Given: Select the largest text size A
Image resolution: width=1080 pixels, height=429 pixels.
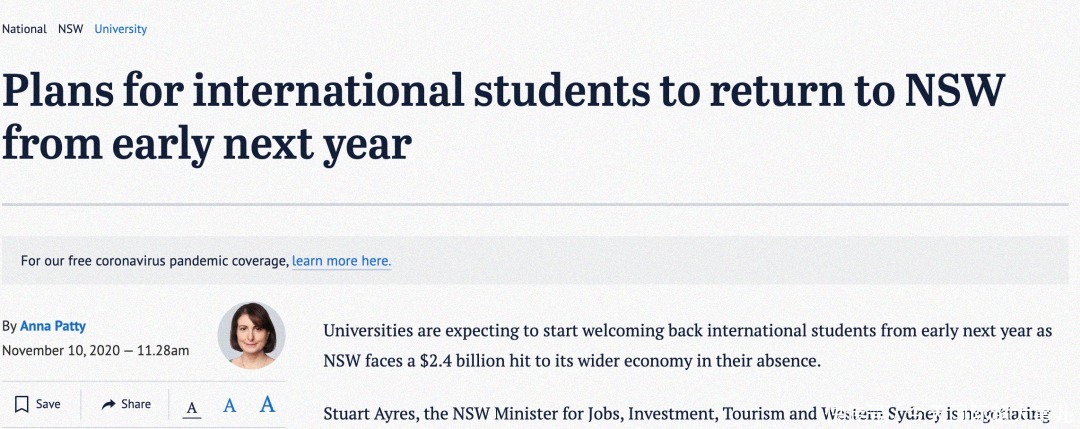Looking at the screenshot, I should 267,404.
